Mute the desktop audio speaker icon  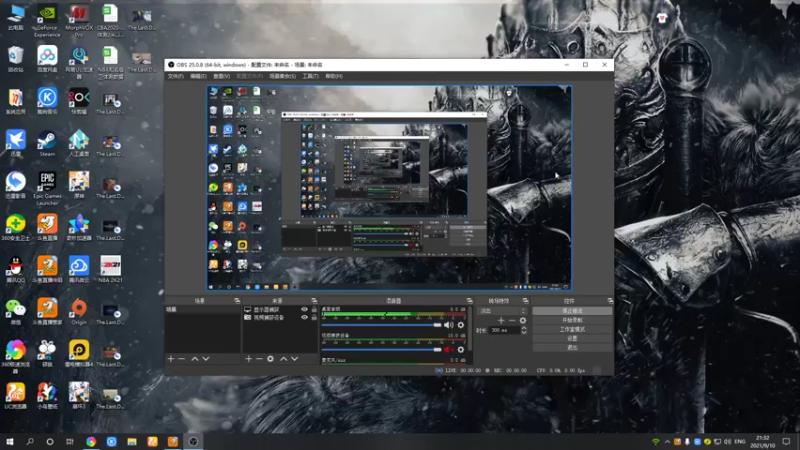[x=448, y=325]
